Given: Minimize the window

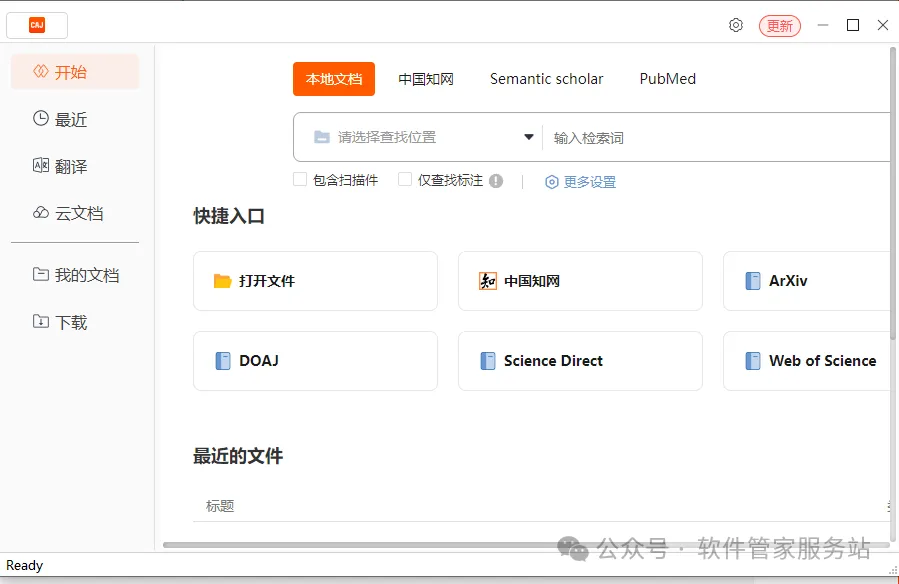Looking at the screenshot, I should click(823, 25).
